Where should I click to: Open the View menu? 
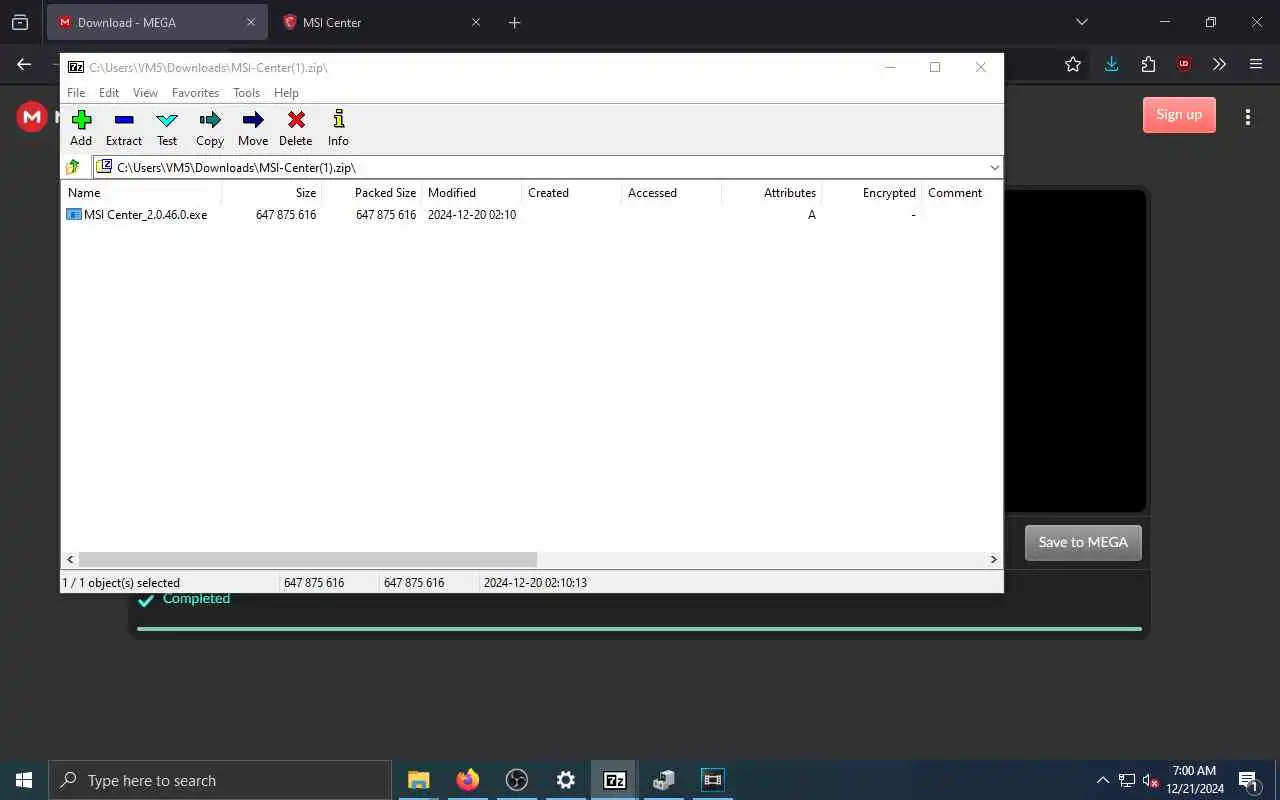pos(146,93)
